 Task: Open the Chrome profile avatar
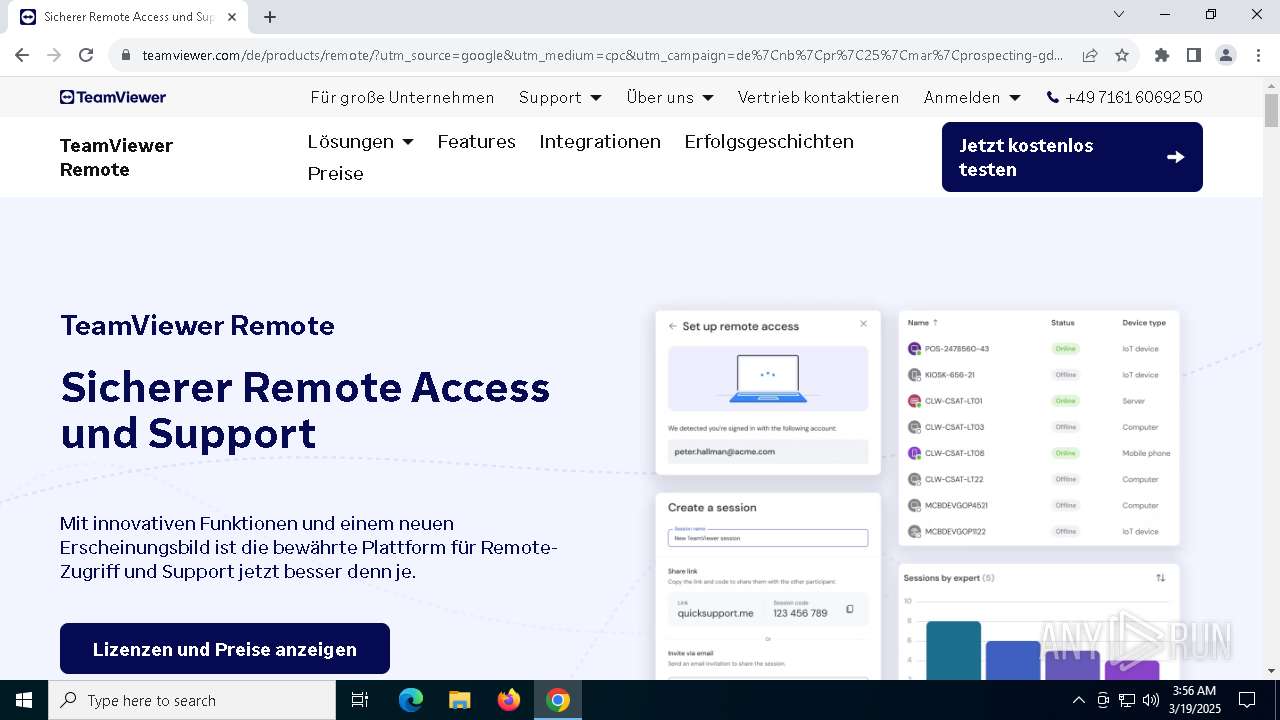(1226, 55)
